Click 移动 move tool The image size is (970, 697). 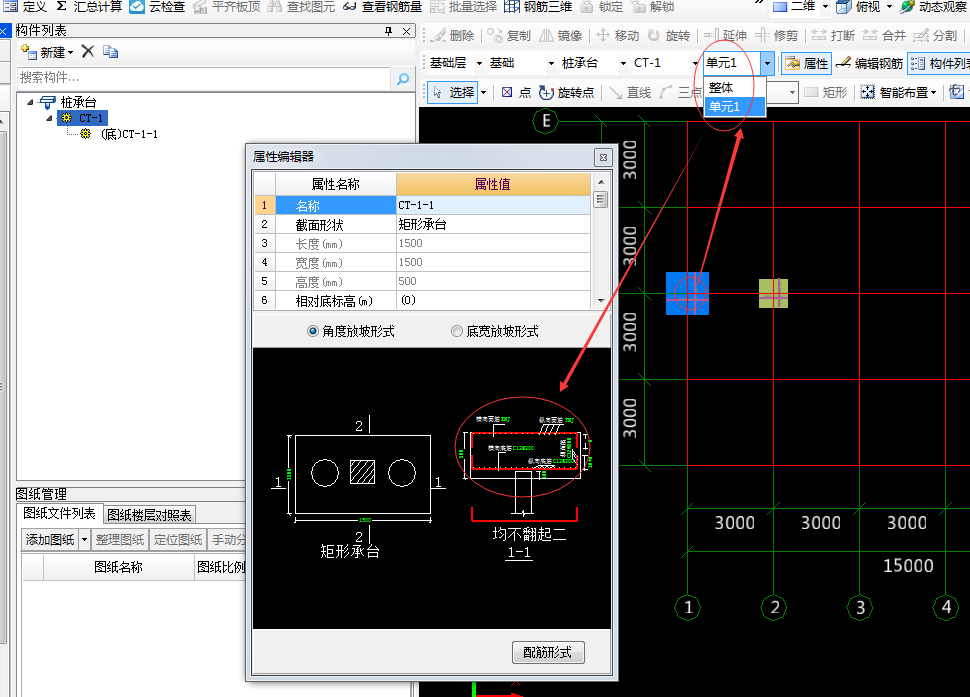coord(617,36)
